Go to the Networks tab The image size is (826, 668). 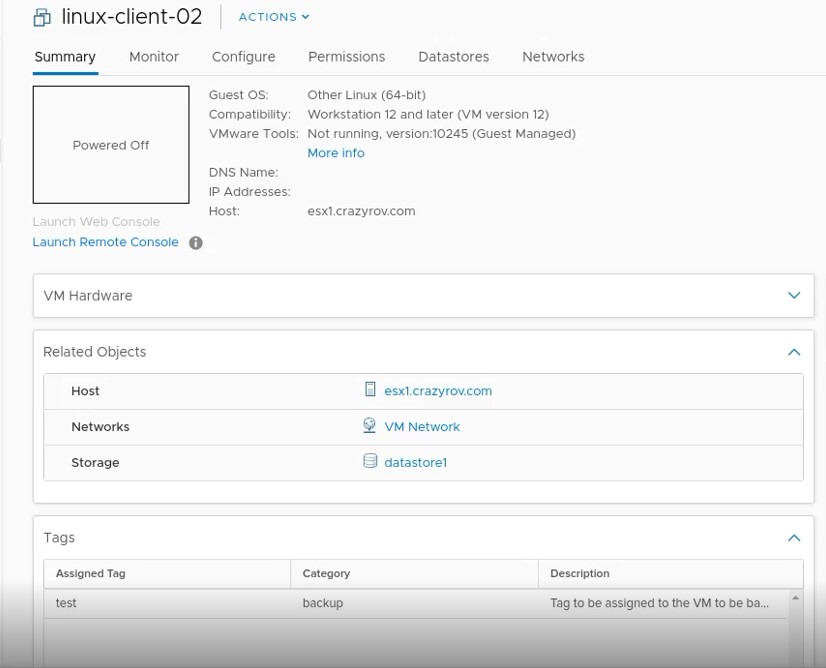pos(553,57)
